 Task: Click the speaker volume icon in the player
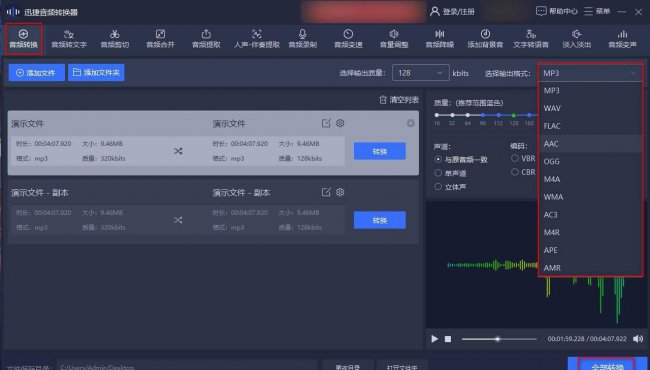[x=638, y=339]
